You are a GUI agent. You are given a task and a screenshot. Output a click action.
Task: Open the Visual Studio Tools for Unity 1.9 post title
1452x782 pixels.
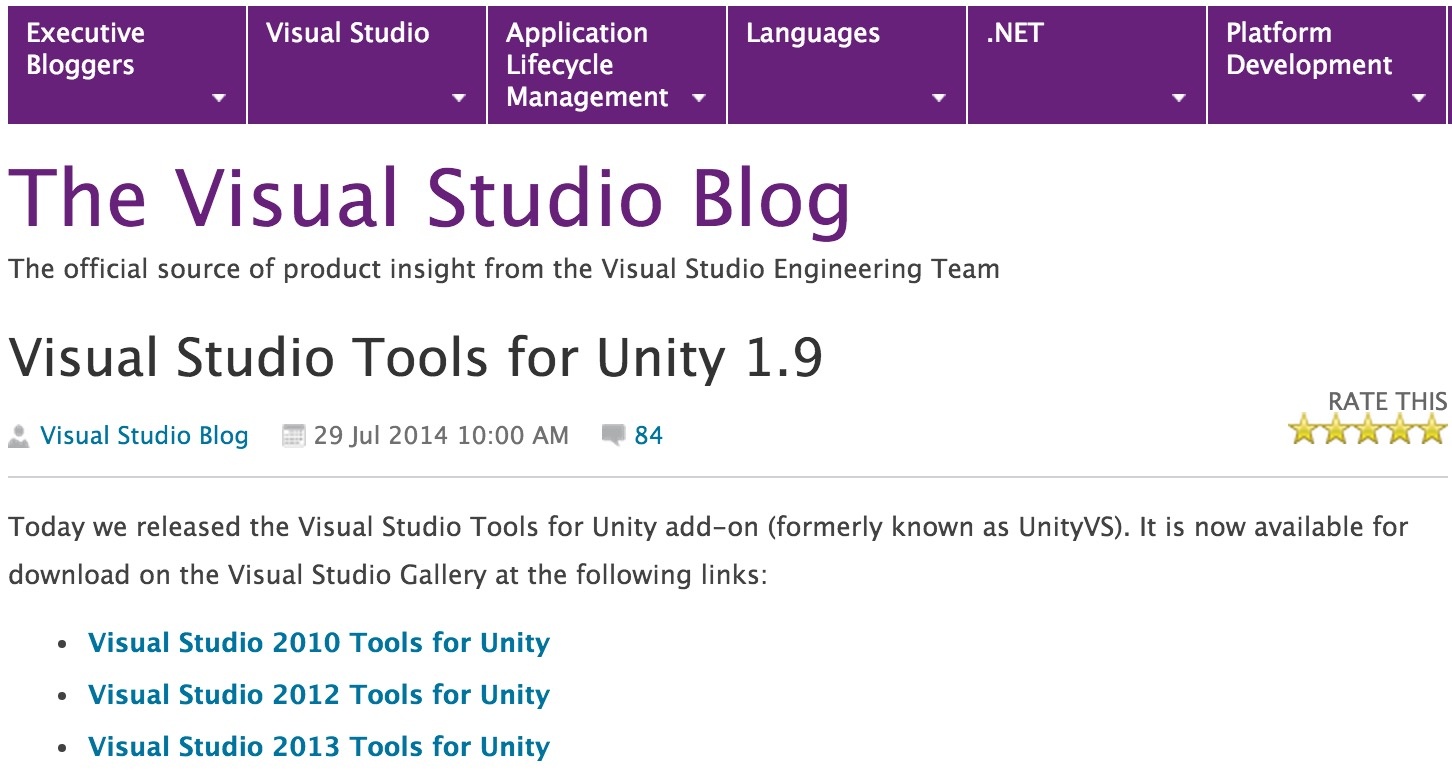pyautogui.click(x=415, y=358)
